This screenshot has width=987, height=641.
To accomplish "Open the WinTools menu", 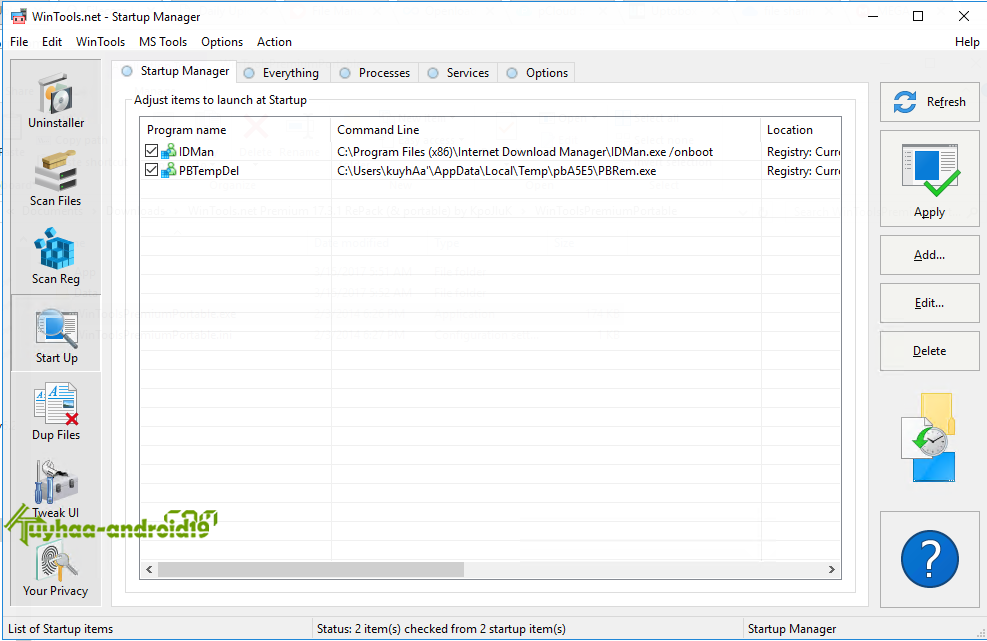I will (x=100, y=42).
